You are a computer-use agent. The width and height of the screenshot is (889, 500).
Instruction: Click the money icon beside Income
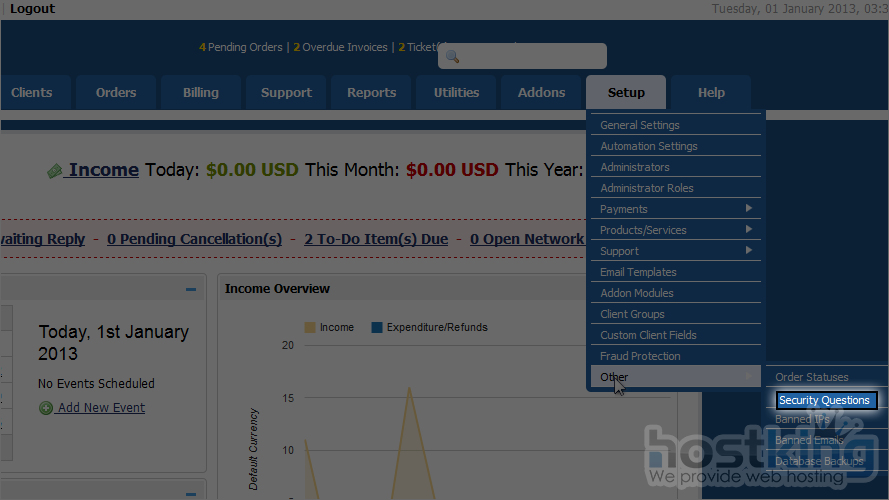point(55,171)
